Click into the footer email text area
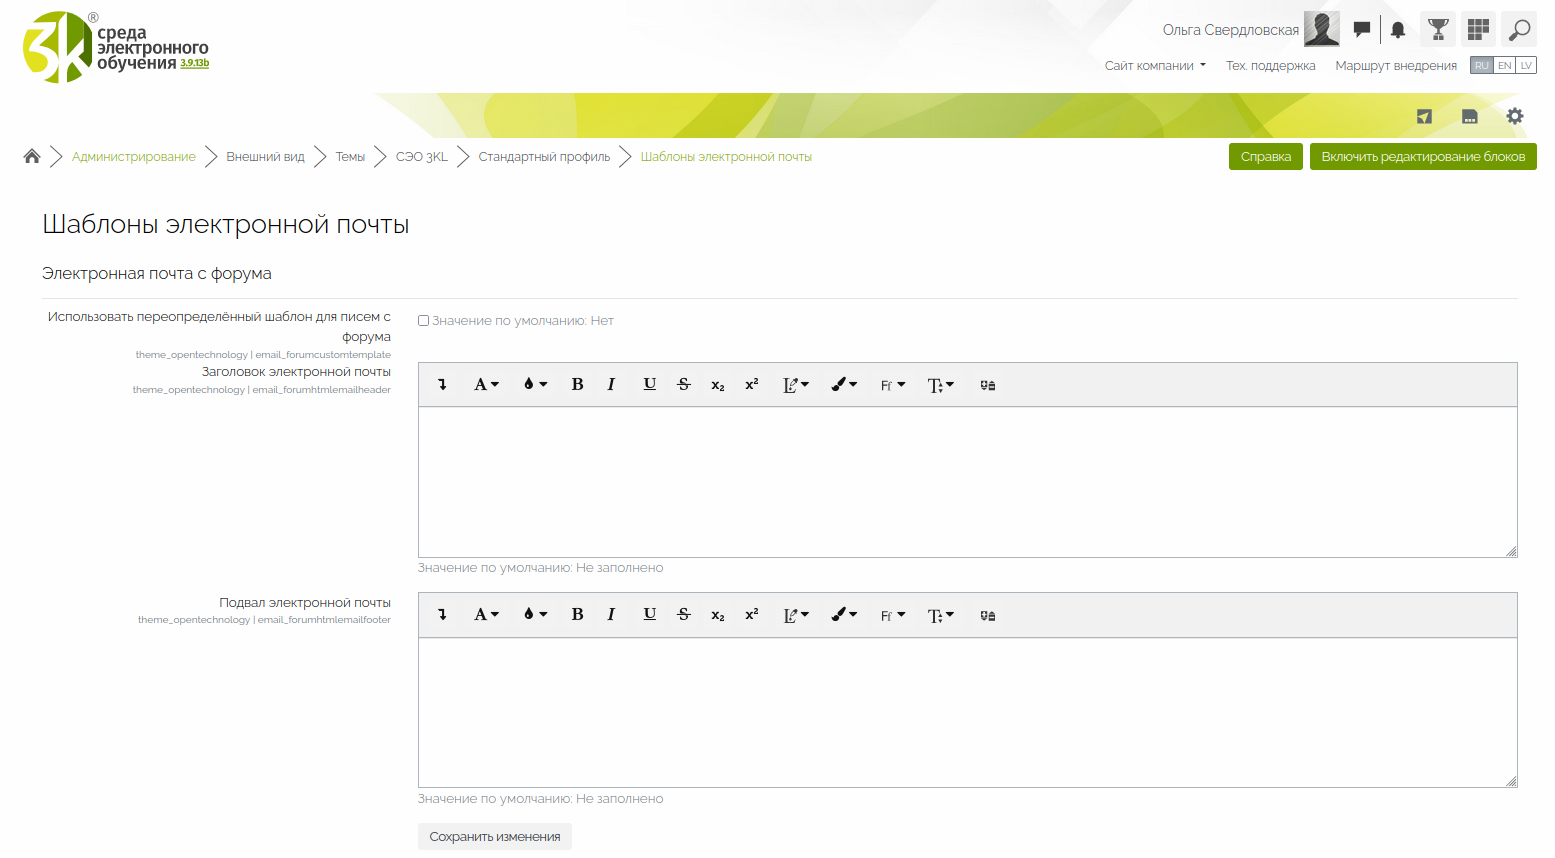Image resolution: width=1555 pixels, height=858 pixels. click(x=967, y=712)
